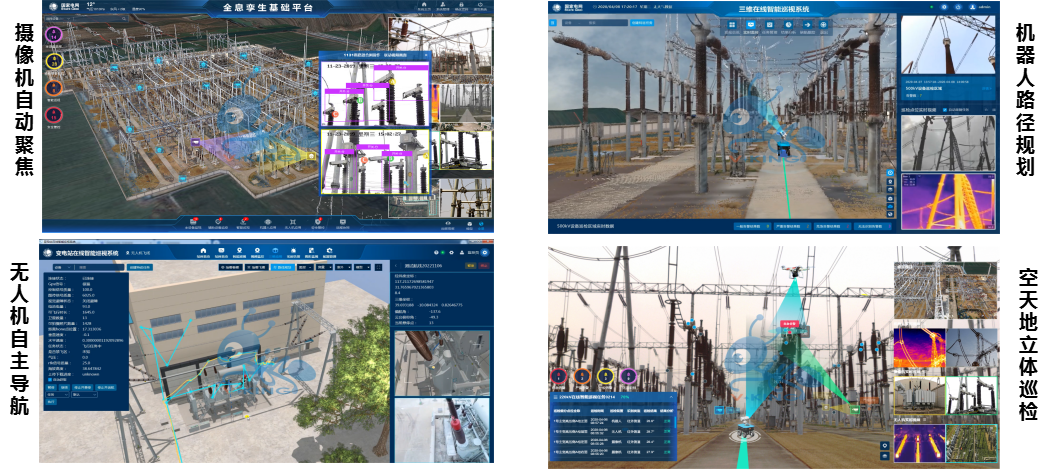The image size is (1038, 470).
Task: Select the blue inspection robot on the path
Action: coord(783,148)
